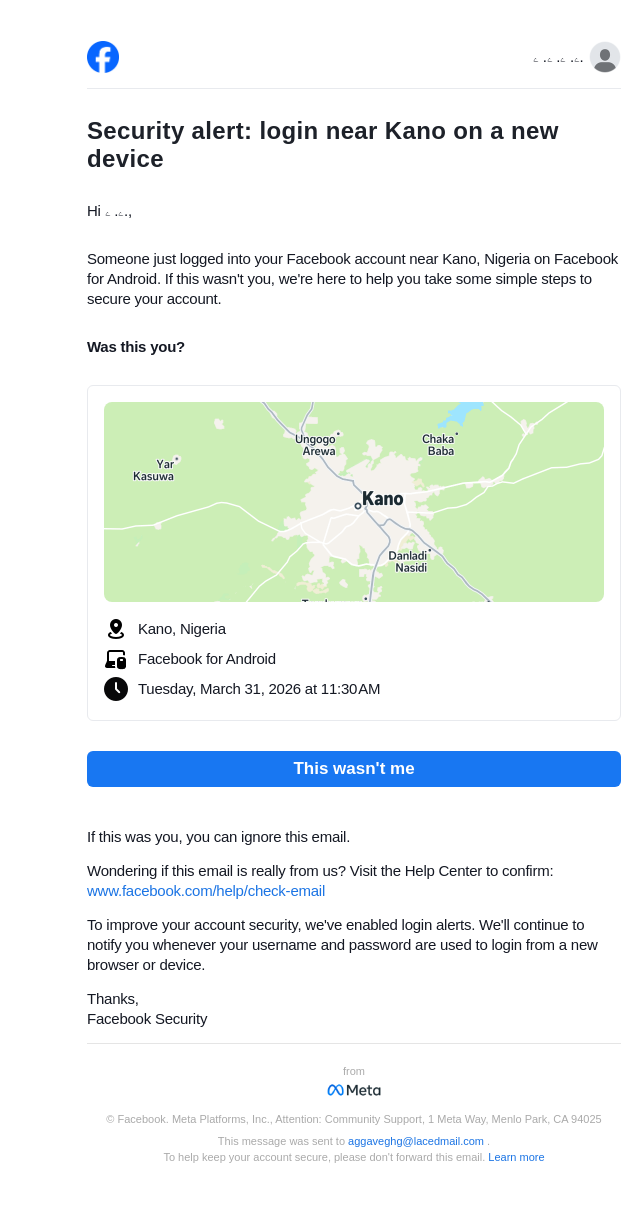Click the "Facebook for Android" device text
Viewport: 624px width, 1213px height.
click(x=207, y=659)
